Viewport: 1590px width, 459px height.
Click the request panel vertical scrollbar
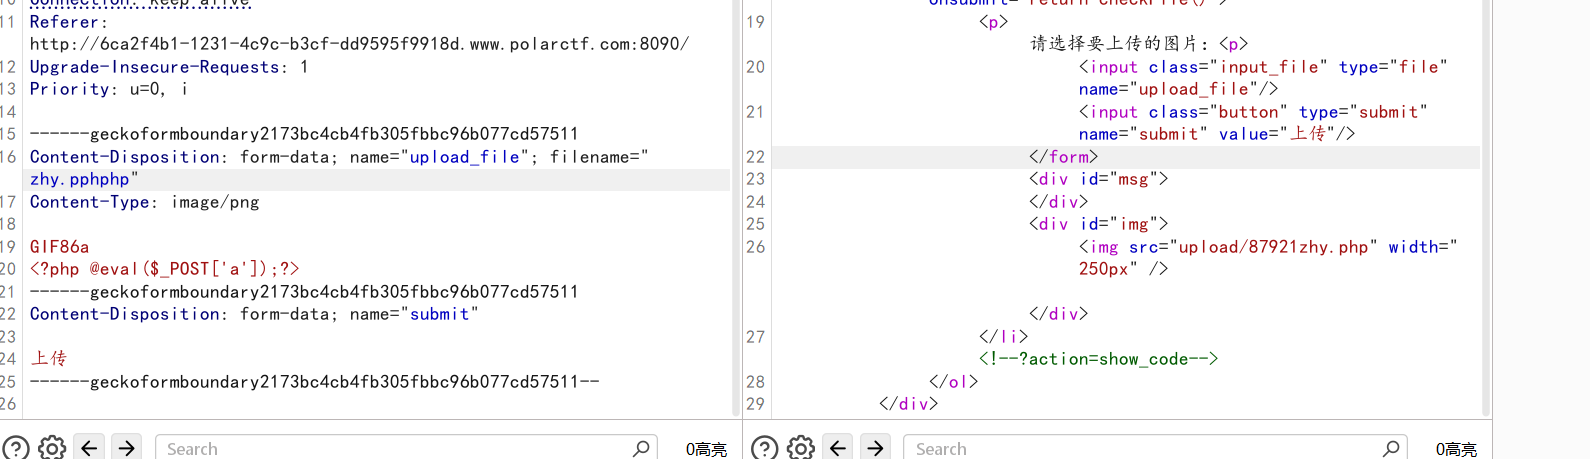(737, 209)
